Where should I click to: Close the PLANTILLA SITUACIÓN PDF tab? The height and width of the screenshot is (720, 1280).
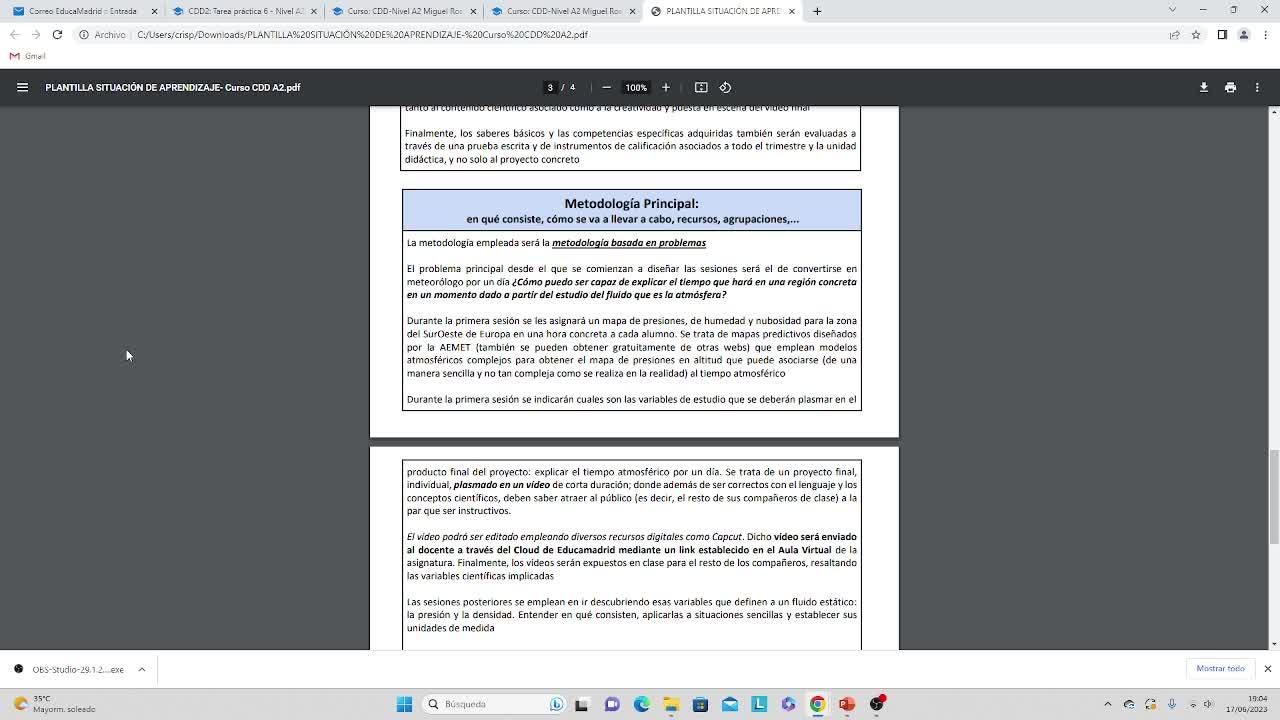(x=792, y=11)
